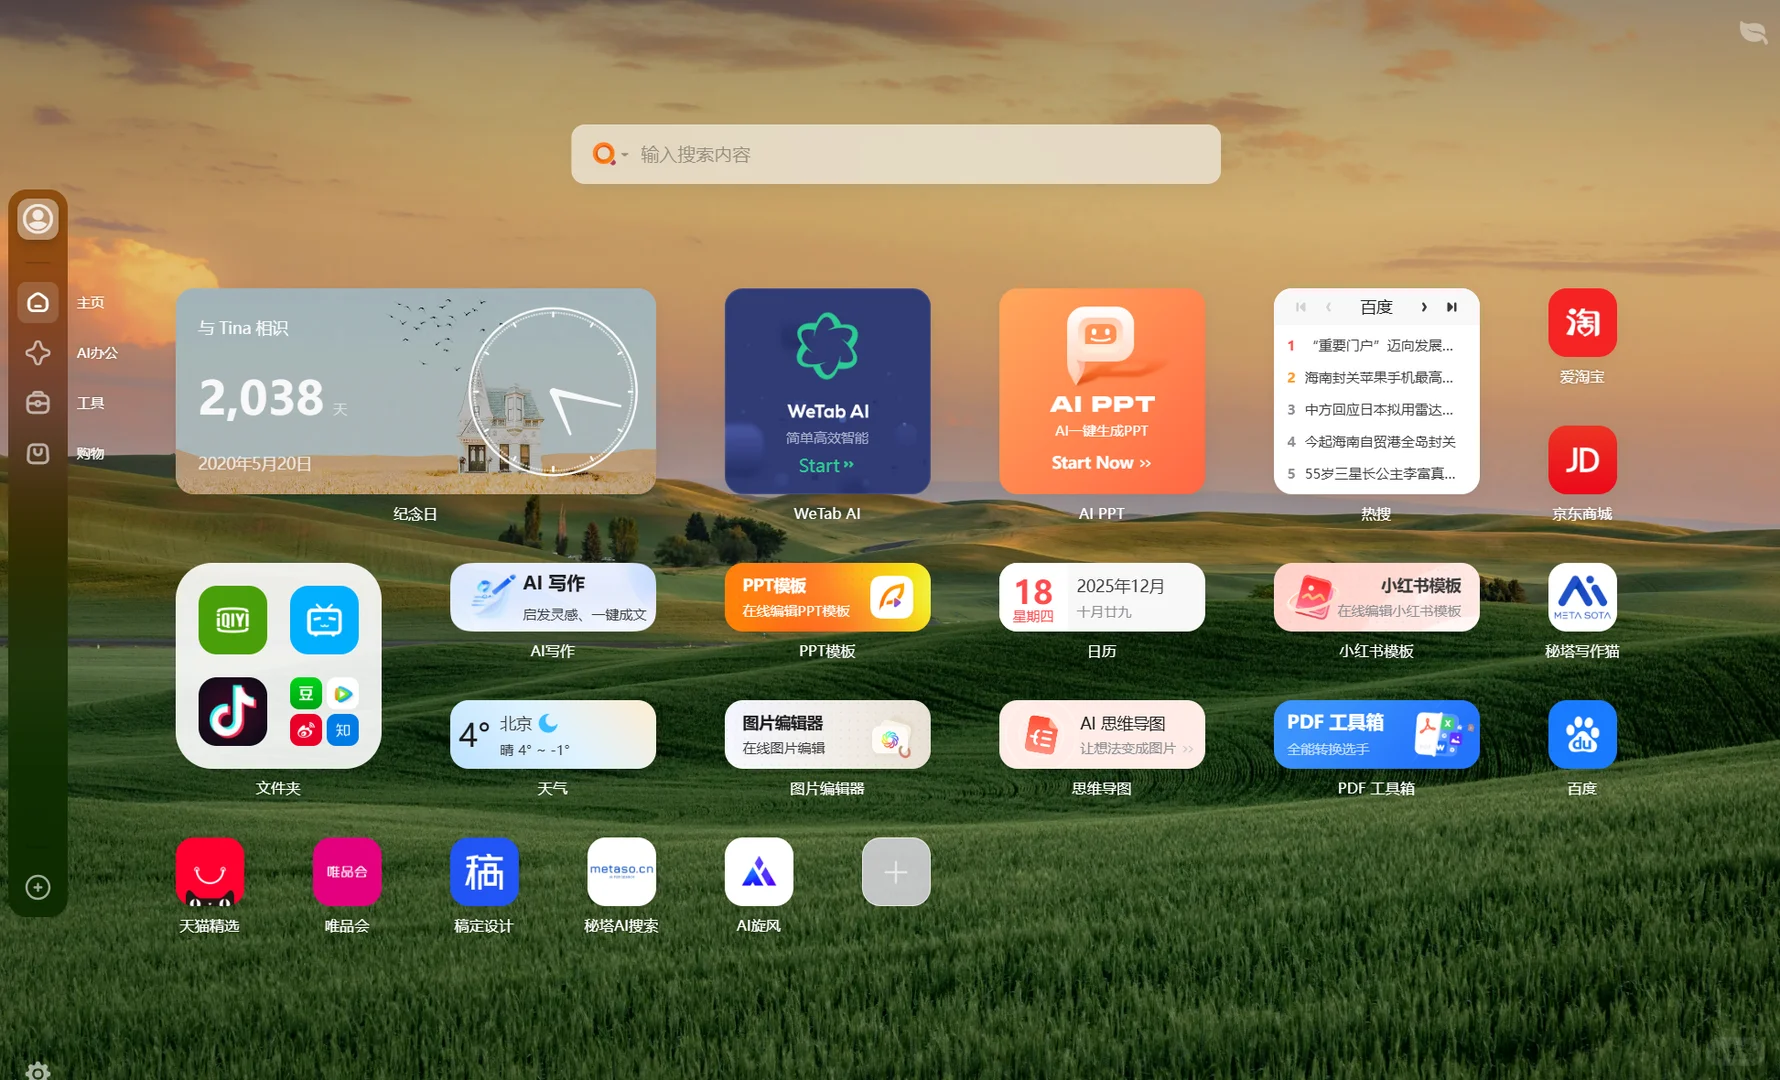Open hot search 海南封关苹果手机最高...
1780x1080 pixels.
[1376, 377]
